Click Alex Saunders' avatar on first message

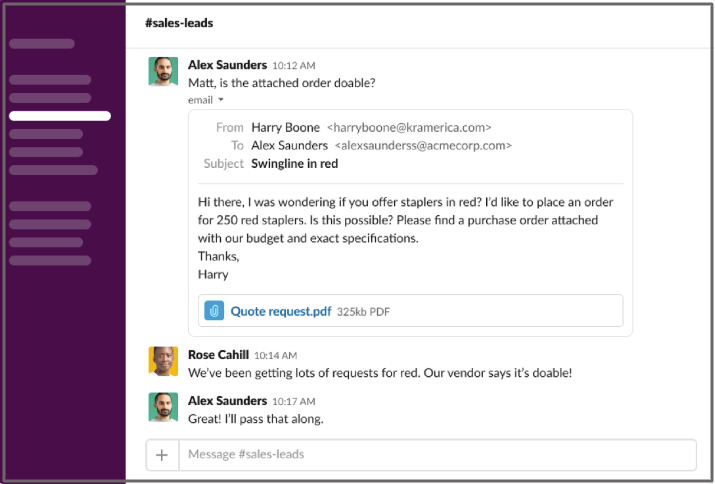pyautogui.click(x=163, y=72)
